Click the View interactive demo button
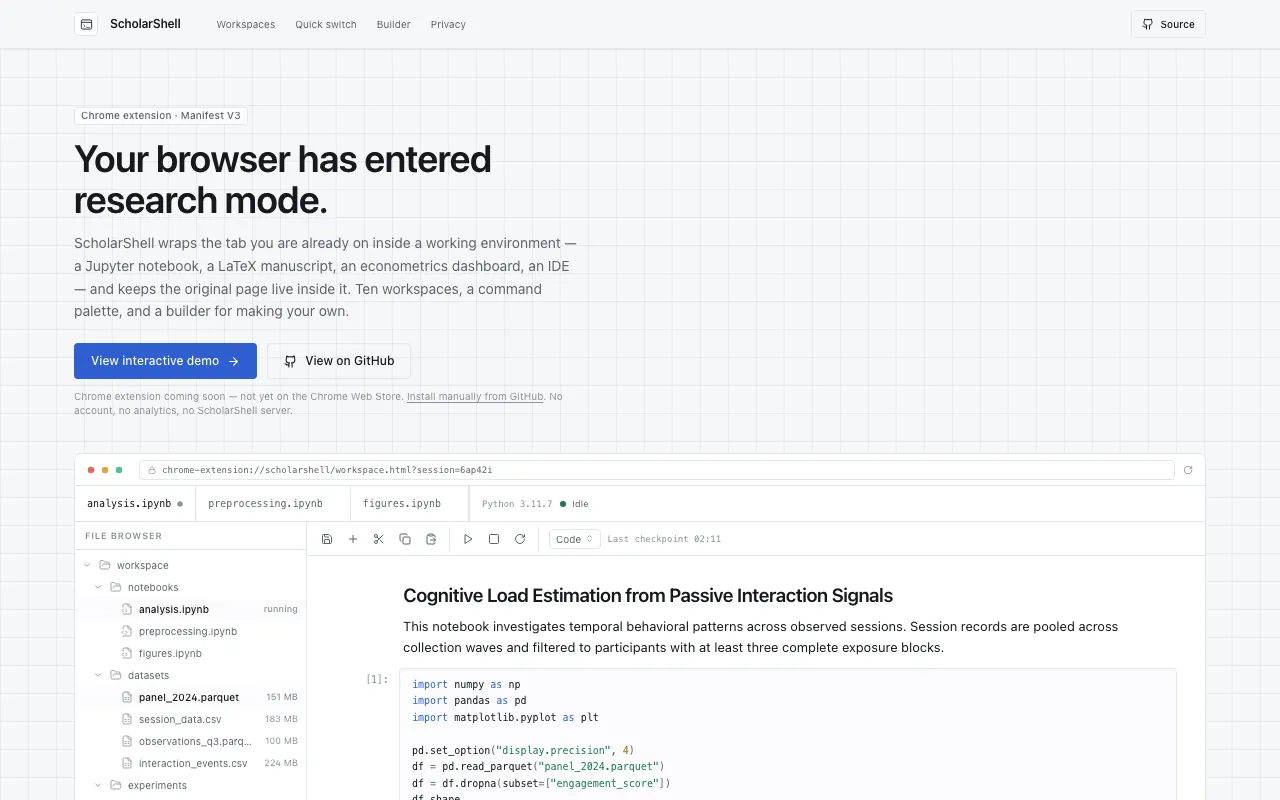Image resolution: width=1280 pixels, height=800 pixels. click(x=165, y=361)
